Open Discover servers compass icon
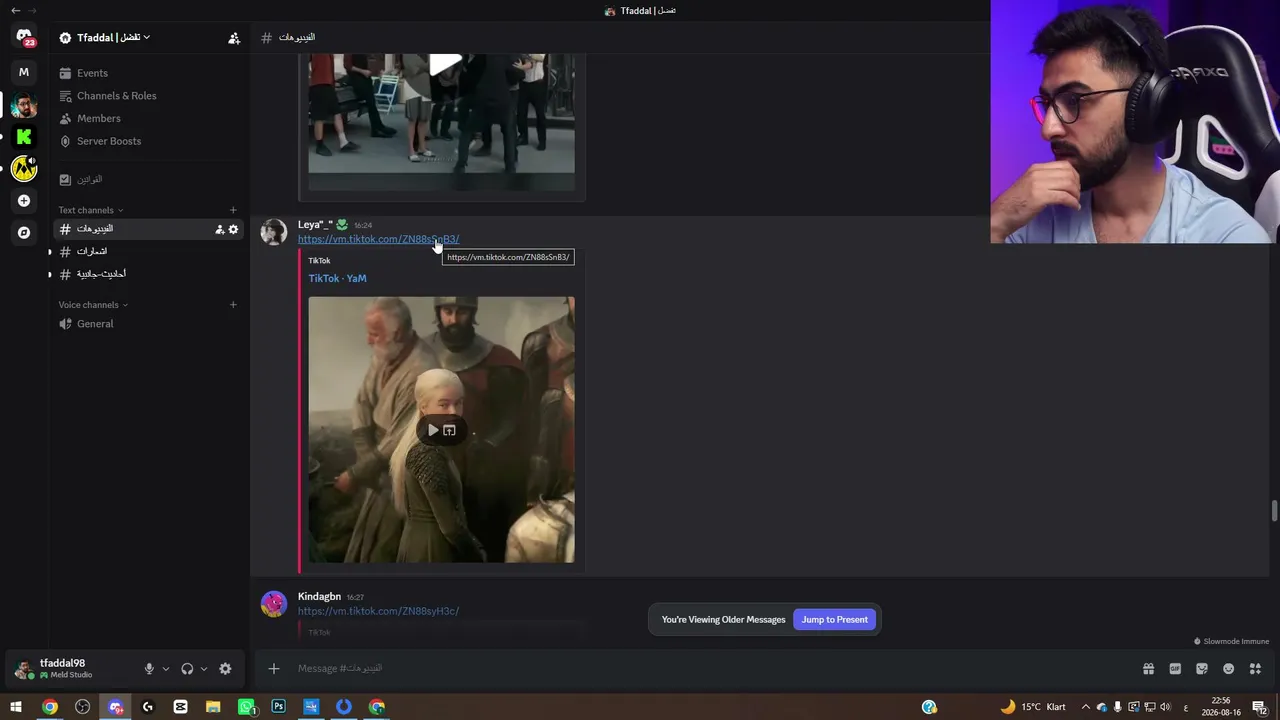1280x720 pixels. [24, 233]
